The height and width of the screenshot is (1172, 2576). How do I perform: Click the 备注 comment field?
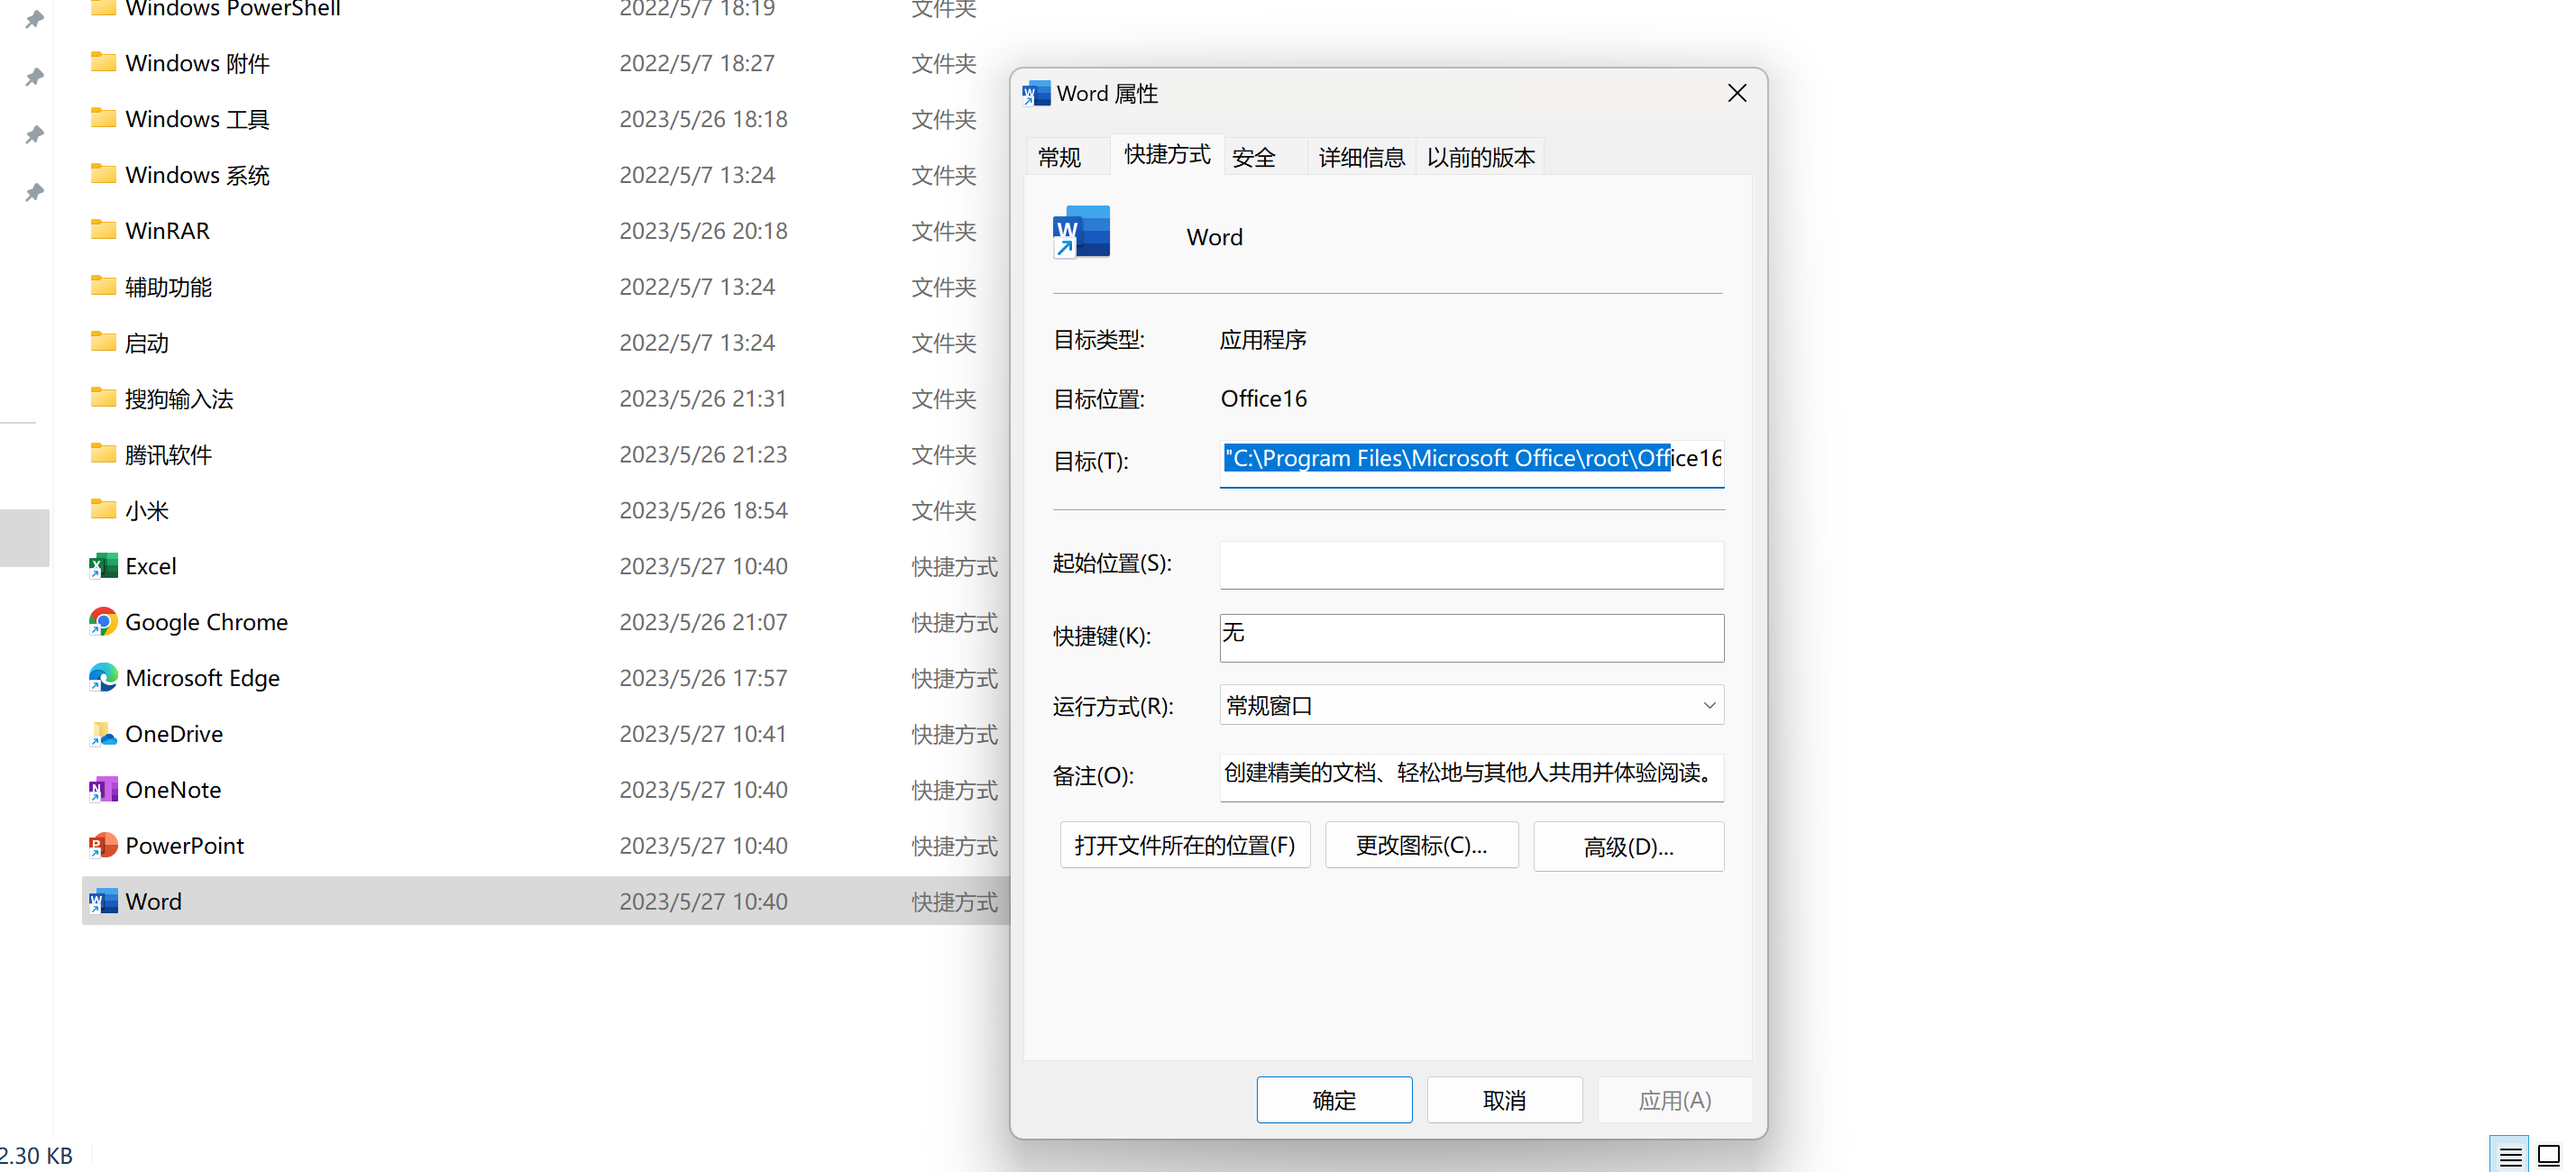1471,776
